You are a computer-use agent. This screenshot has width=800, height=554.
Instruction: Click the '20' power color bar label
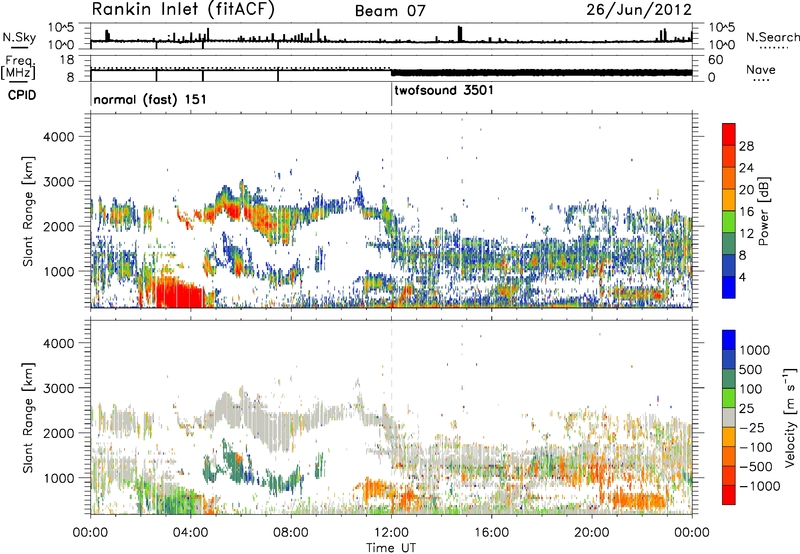click(x=746, y=190)
